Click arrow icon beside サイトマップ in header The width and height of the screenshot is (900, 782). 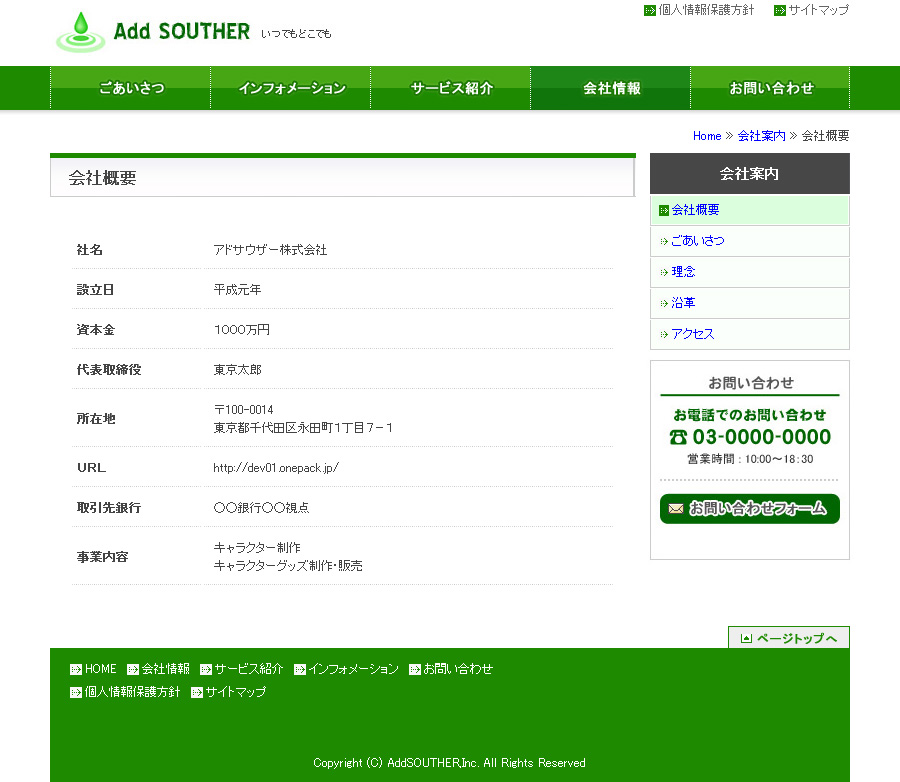(x=779, y=10)
